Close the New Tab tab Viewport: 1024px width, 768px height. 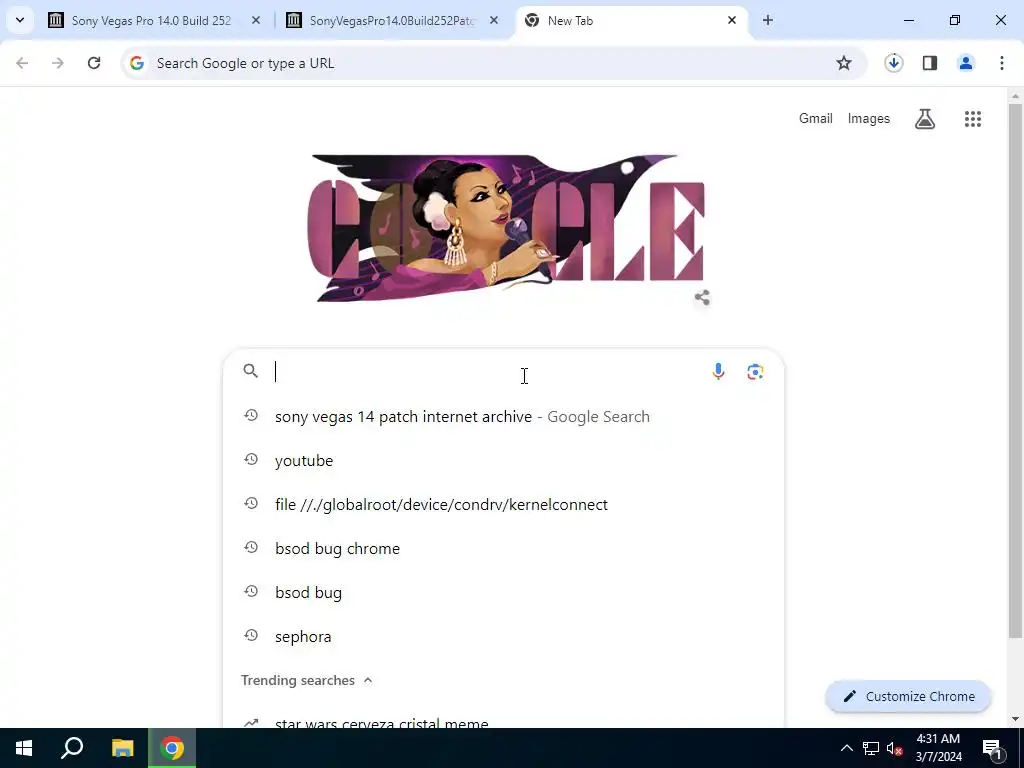[731, 20]
